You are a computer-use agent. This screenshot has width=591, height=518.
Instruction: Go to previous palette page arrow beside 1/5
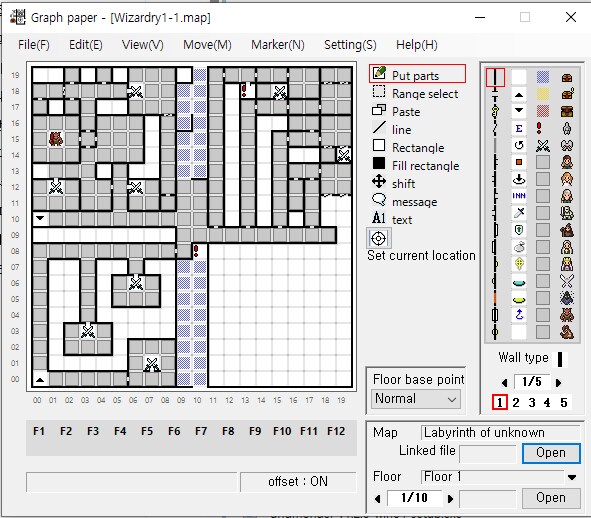pyautogui.click(x=504, y=383)
